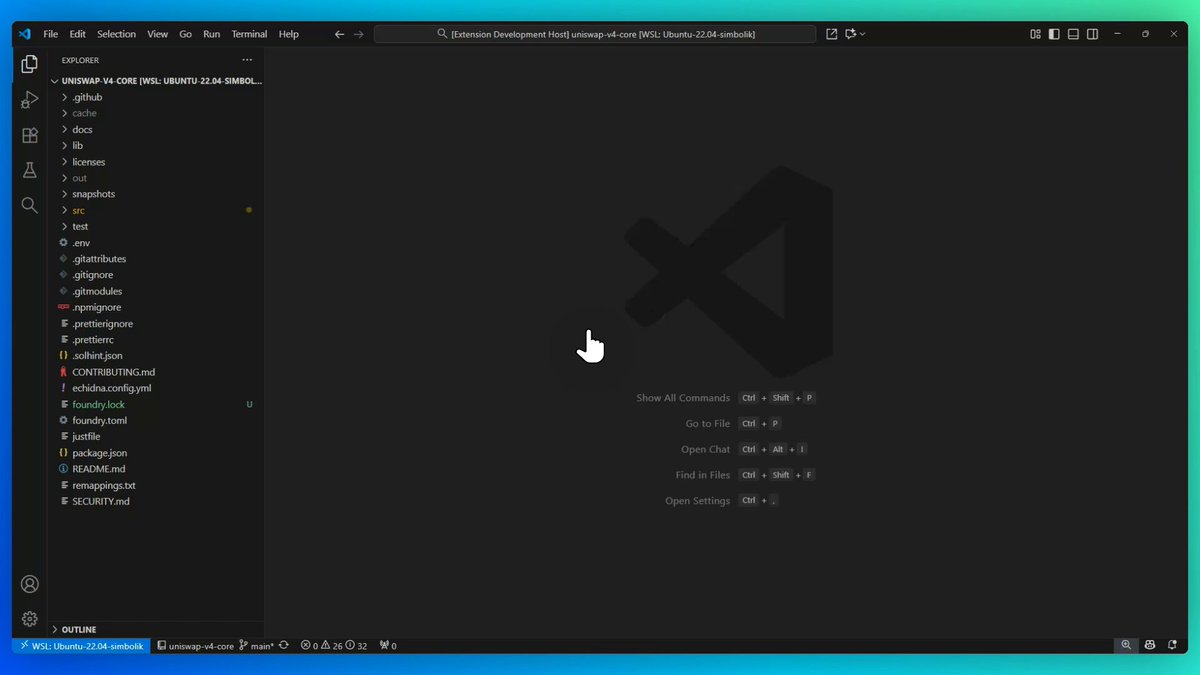Expand the OUTLINE section
The height and width of the screenshot is (675, 1200).
pos(78,629)
